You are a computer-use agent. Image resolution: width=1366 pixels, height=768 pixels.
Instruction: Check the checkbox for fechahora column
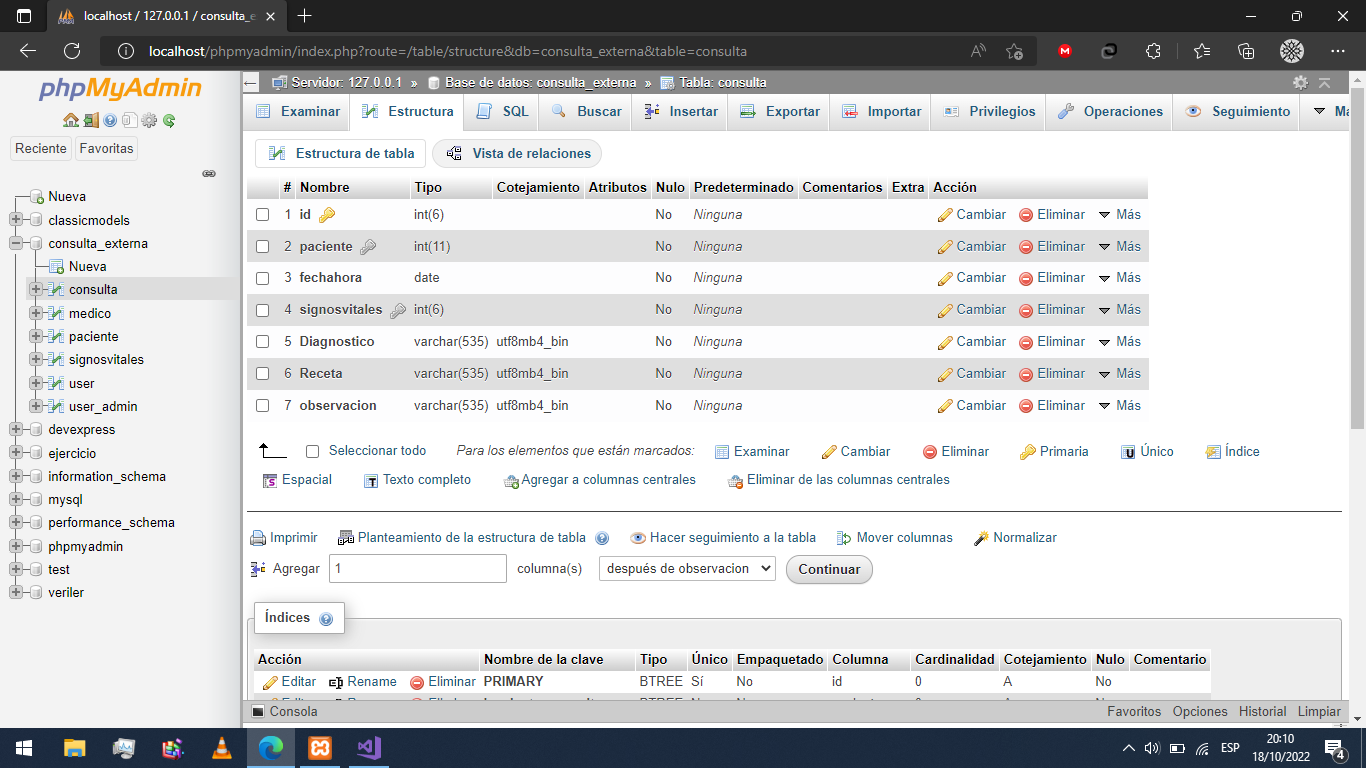[263, 278]
